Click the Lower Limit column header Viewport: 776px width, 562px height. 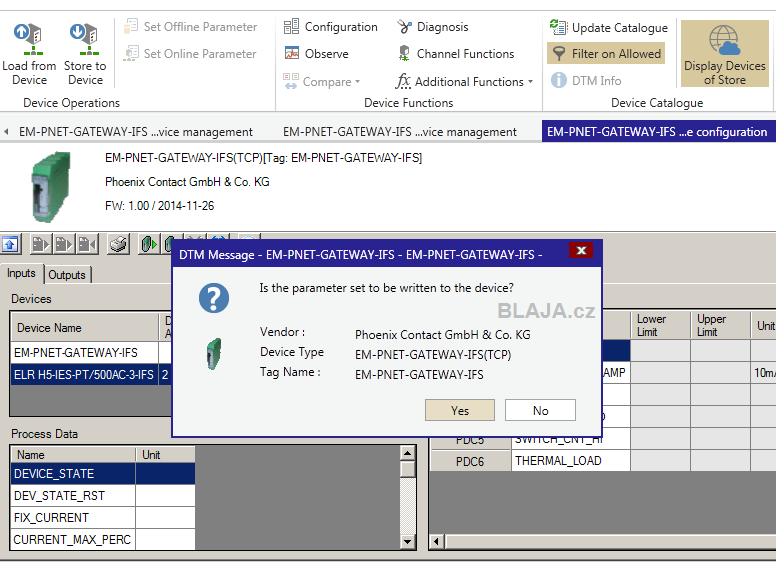pyautogui.click(x=660, y=325)
